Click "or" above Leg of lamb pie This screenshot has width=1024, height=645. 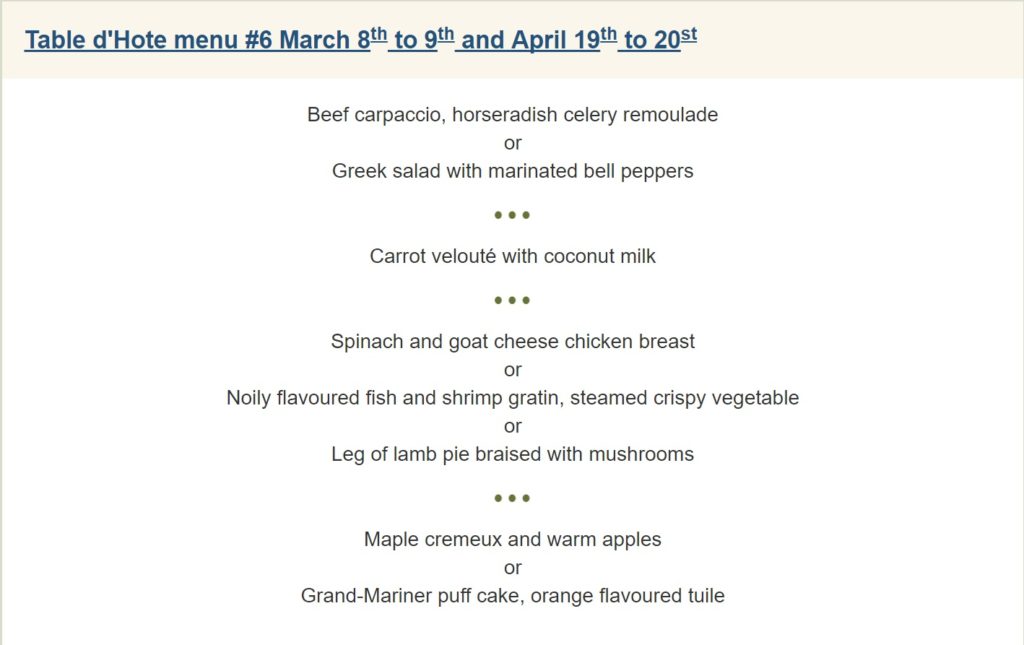tap(512, 426)
